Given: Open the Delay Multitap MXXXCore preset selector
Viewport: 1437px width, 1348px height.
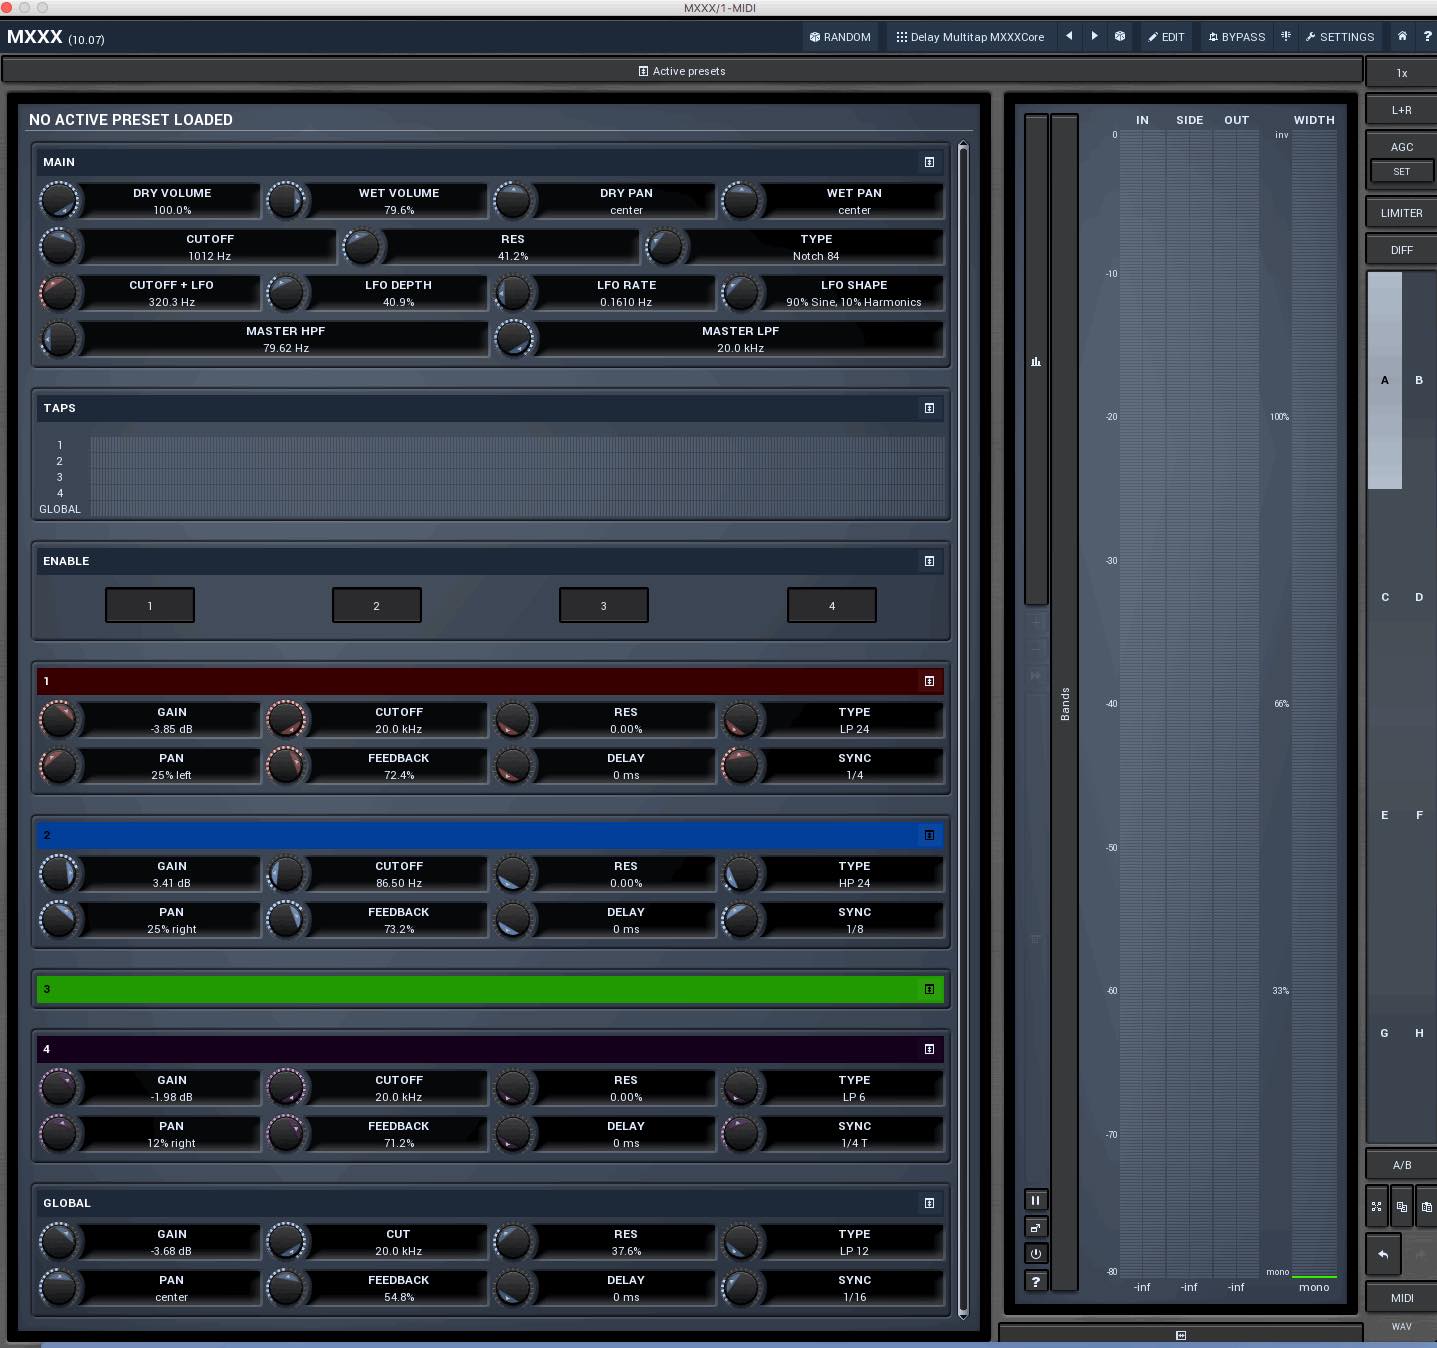Looking at the screenshot, I should click(970, 37).
